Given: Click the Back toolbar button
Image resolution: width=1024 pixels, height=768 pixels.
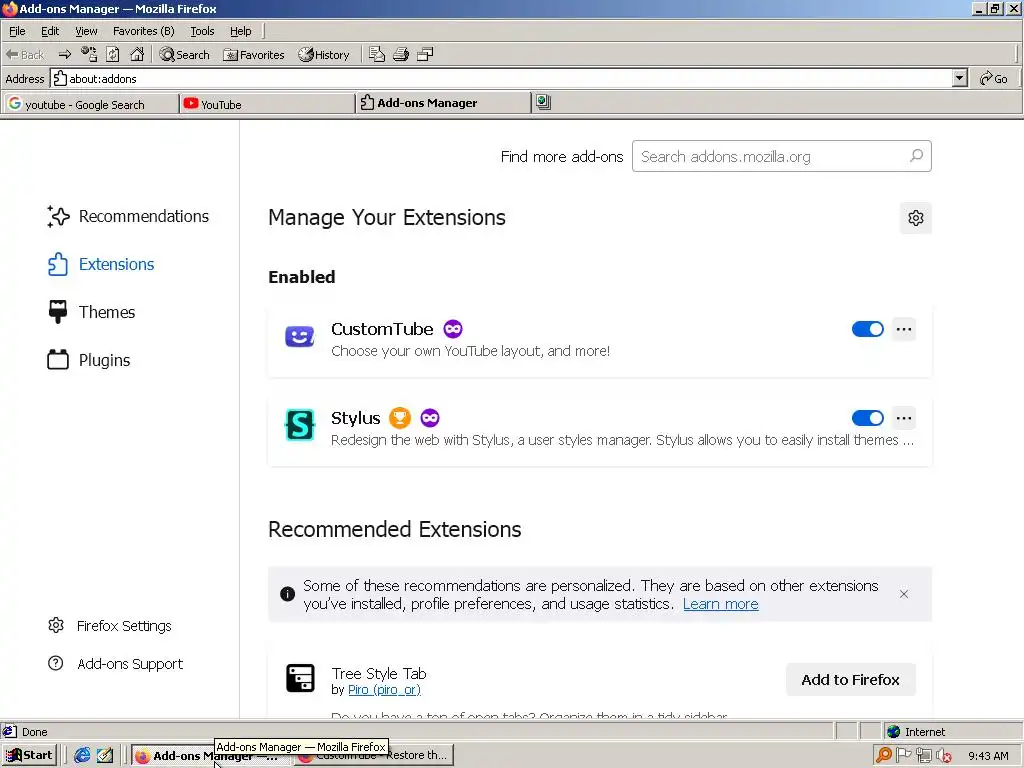Looking at the screenshot, I should click(25, 55).
